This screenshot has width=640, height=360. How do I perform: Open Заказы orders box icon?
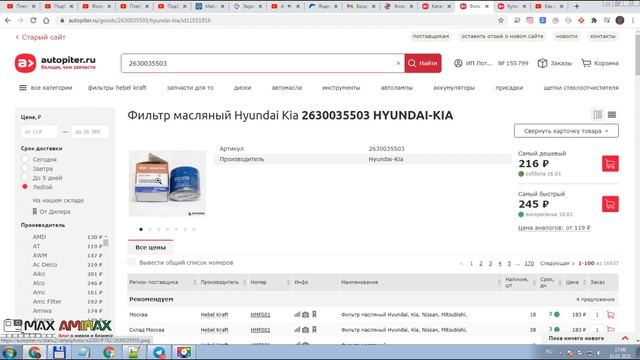[x=542, y=63]
